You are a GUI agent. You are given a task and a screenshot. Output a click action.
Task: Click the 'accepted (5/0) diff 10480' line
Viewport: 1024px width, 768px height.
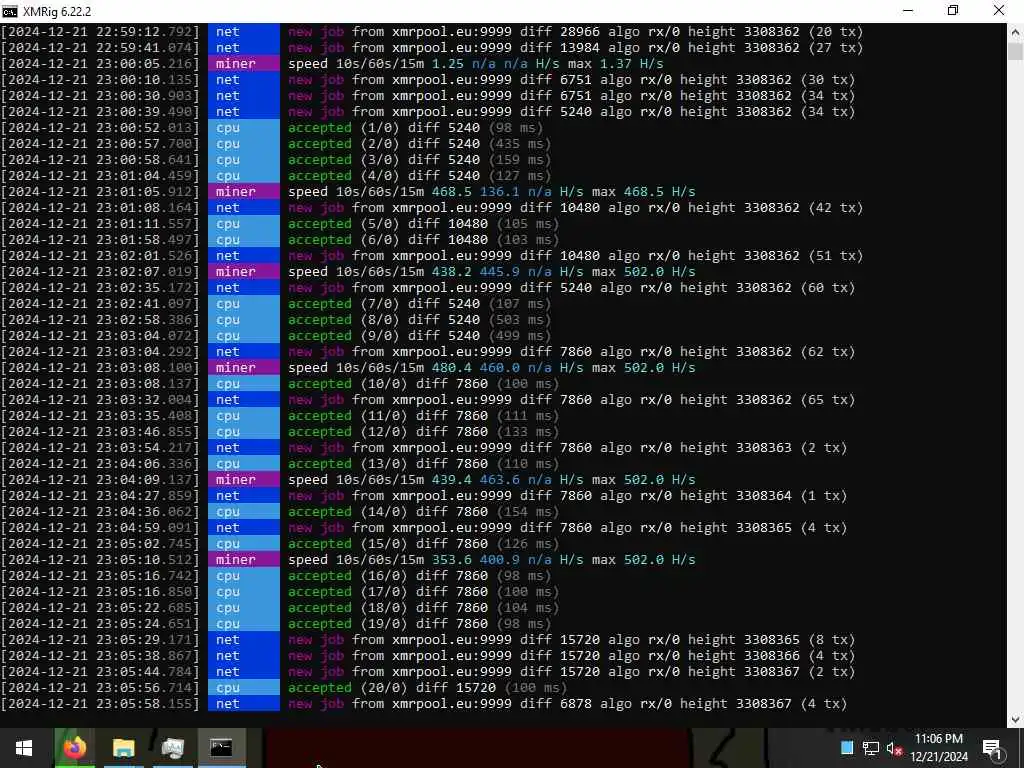coord(280,224)
